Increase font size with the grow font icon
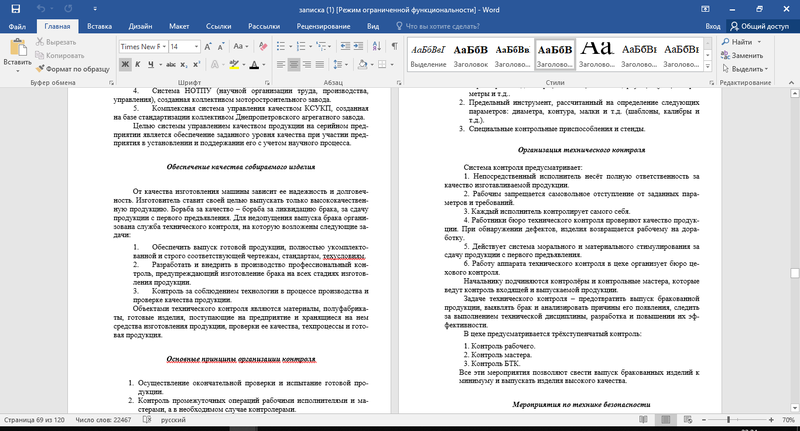The width and height of the screenshot is (800, 431). 207,46
